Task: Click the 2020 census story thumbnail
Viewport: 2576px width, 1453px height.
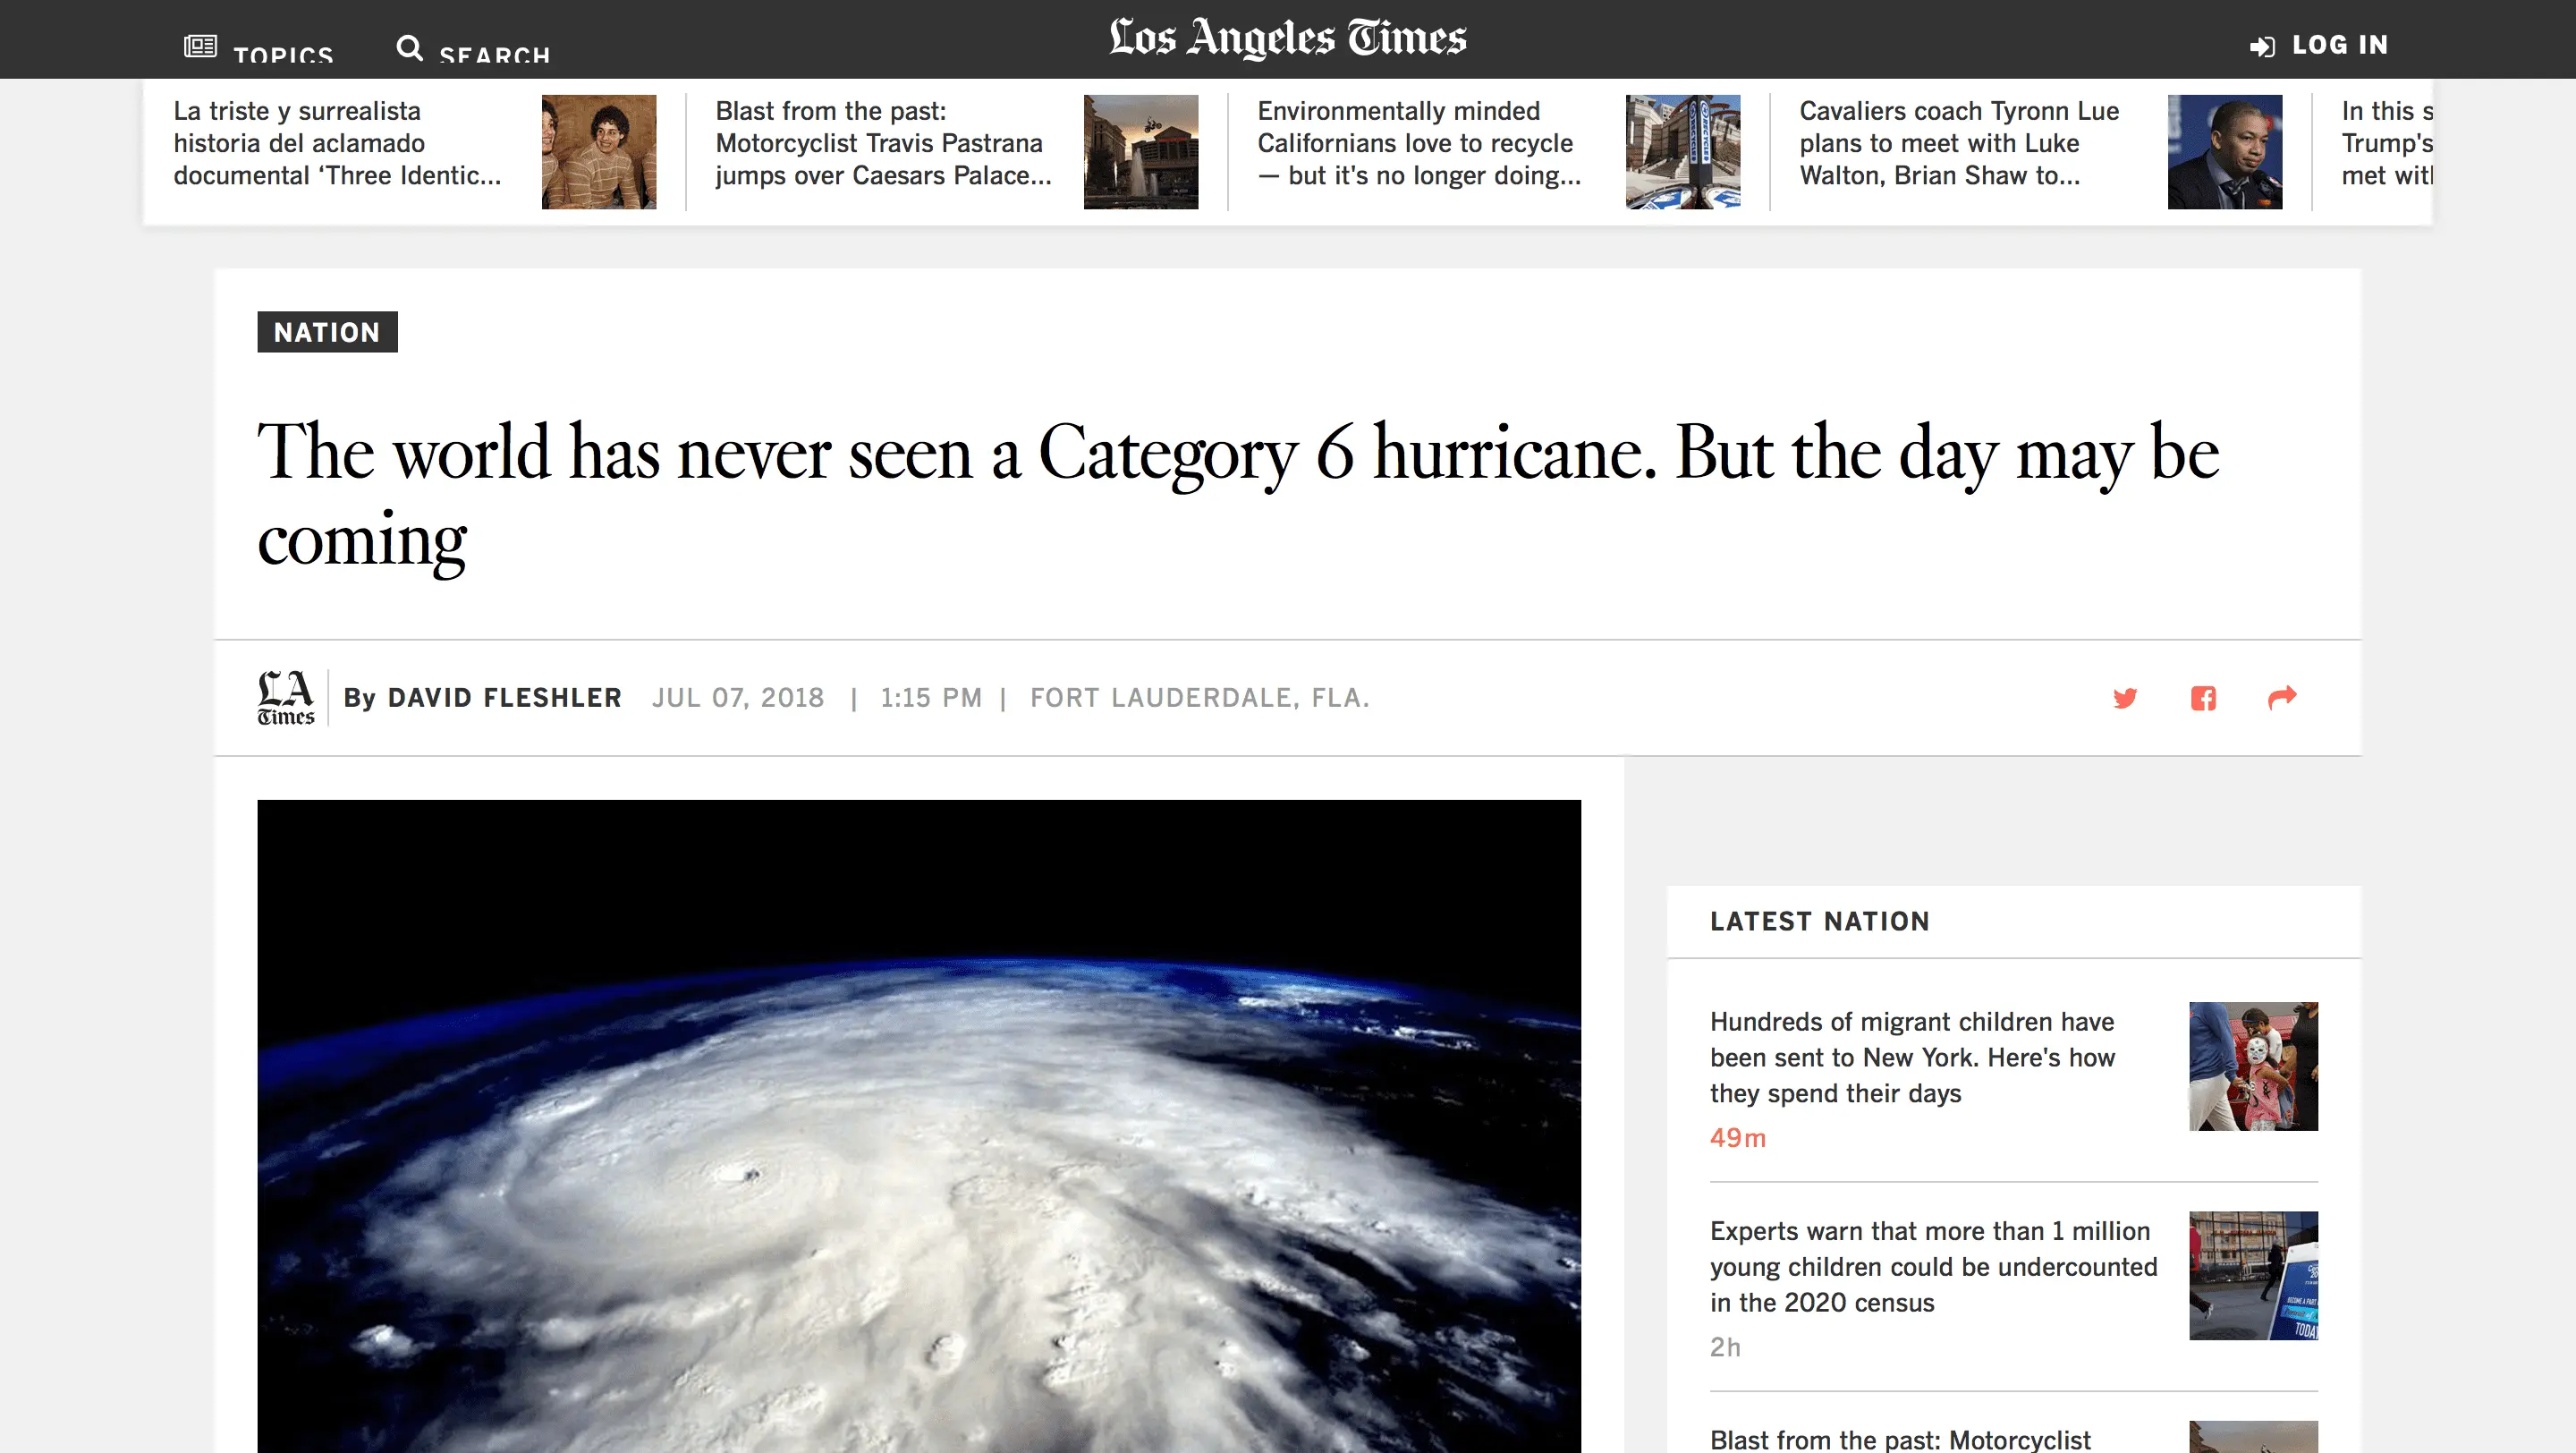Action: coord(2252,1276)
